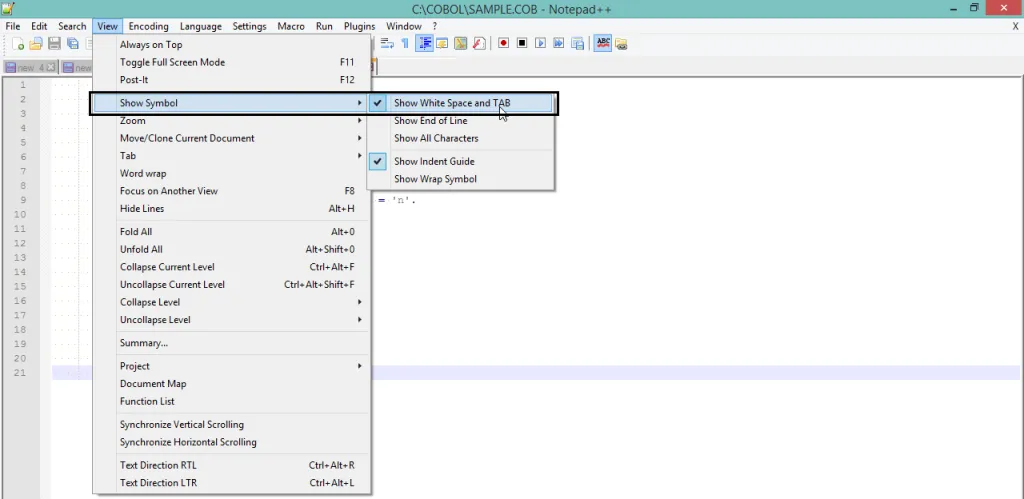Choose Focus on Another View
This screenshot has width=1024, height=499.
(x=232, y=191)
